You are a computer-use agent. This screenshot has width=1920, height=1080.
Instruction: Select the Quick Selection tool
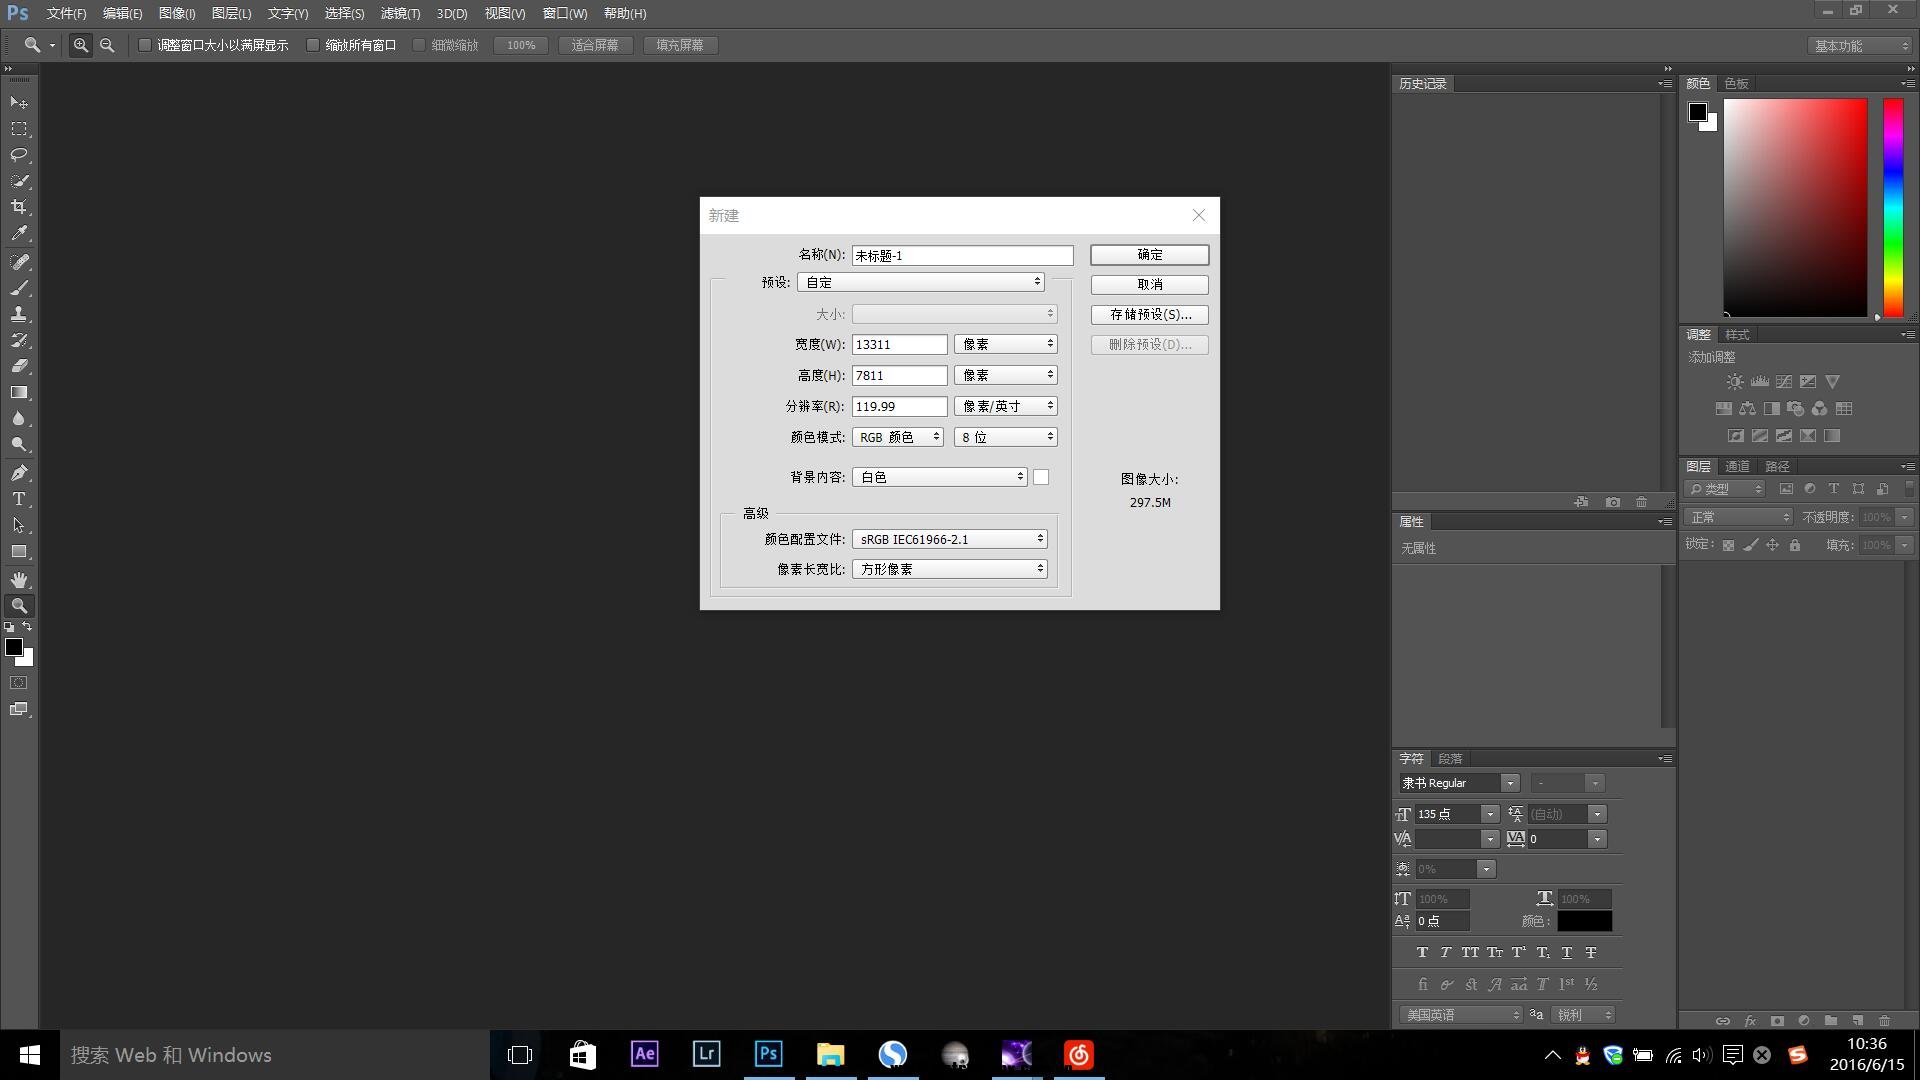(x=19, y=181)
